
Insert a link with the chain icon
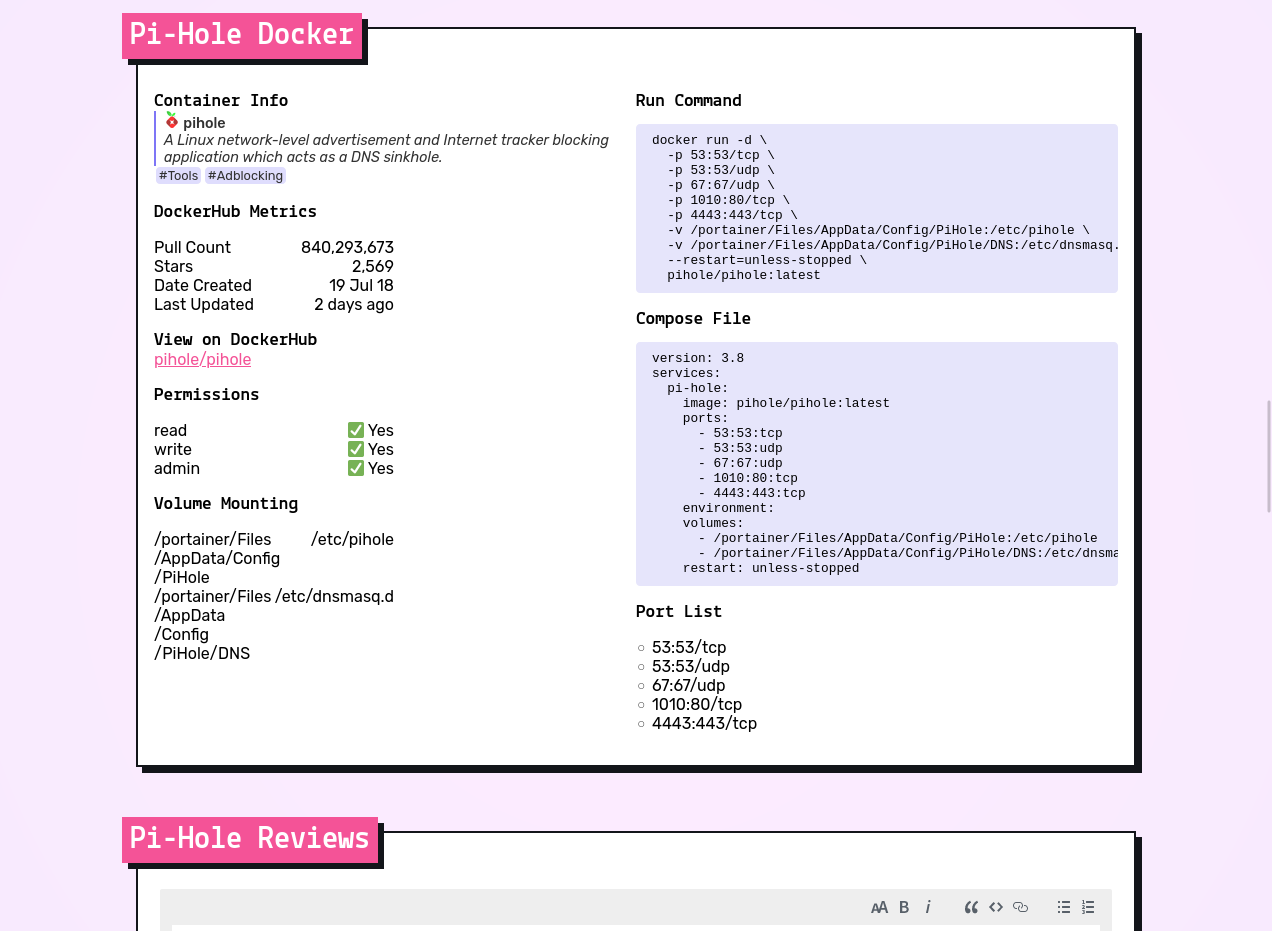coord(1020,907)
